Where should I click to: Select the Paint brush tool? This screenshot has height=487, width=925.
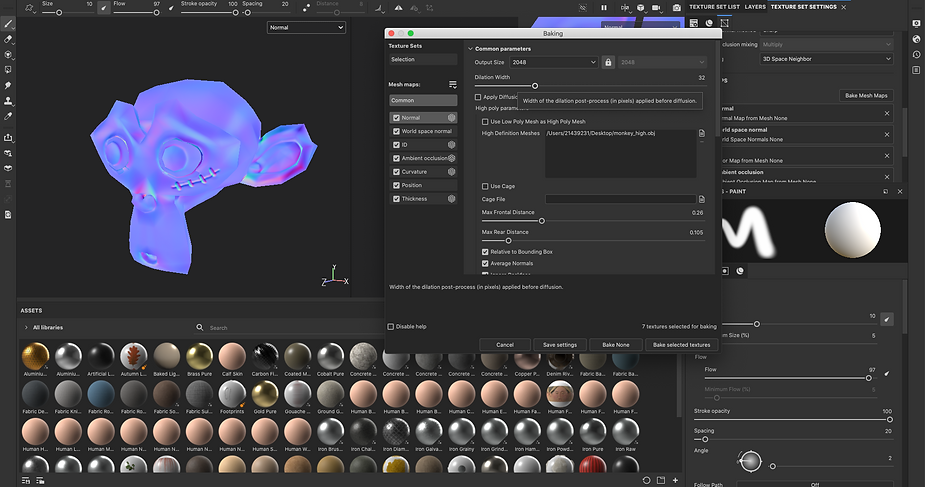coord(8,24)
